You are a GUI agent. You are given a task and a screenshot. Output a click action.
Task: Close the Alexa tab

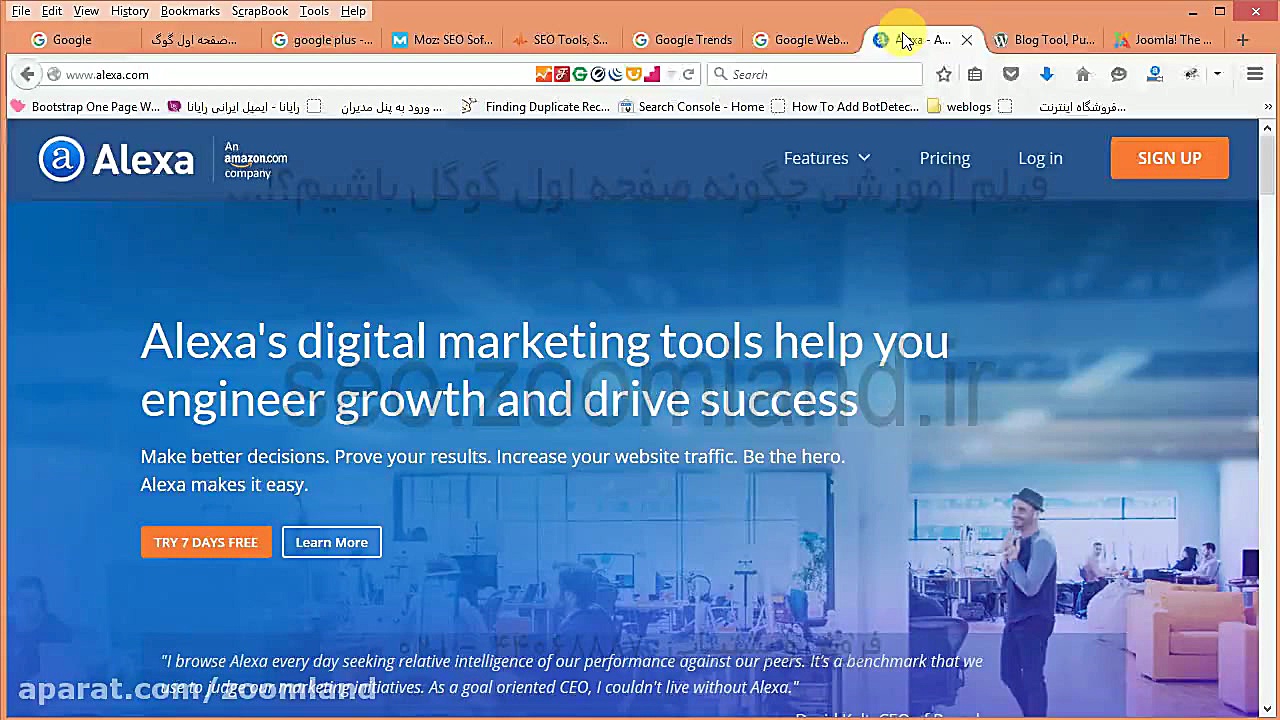[x=967, y=40]
